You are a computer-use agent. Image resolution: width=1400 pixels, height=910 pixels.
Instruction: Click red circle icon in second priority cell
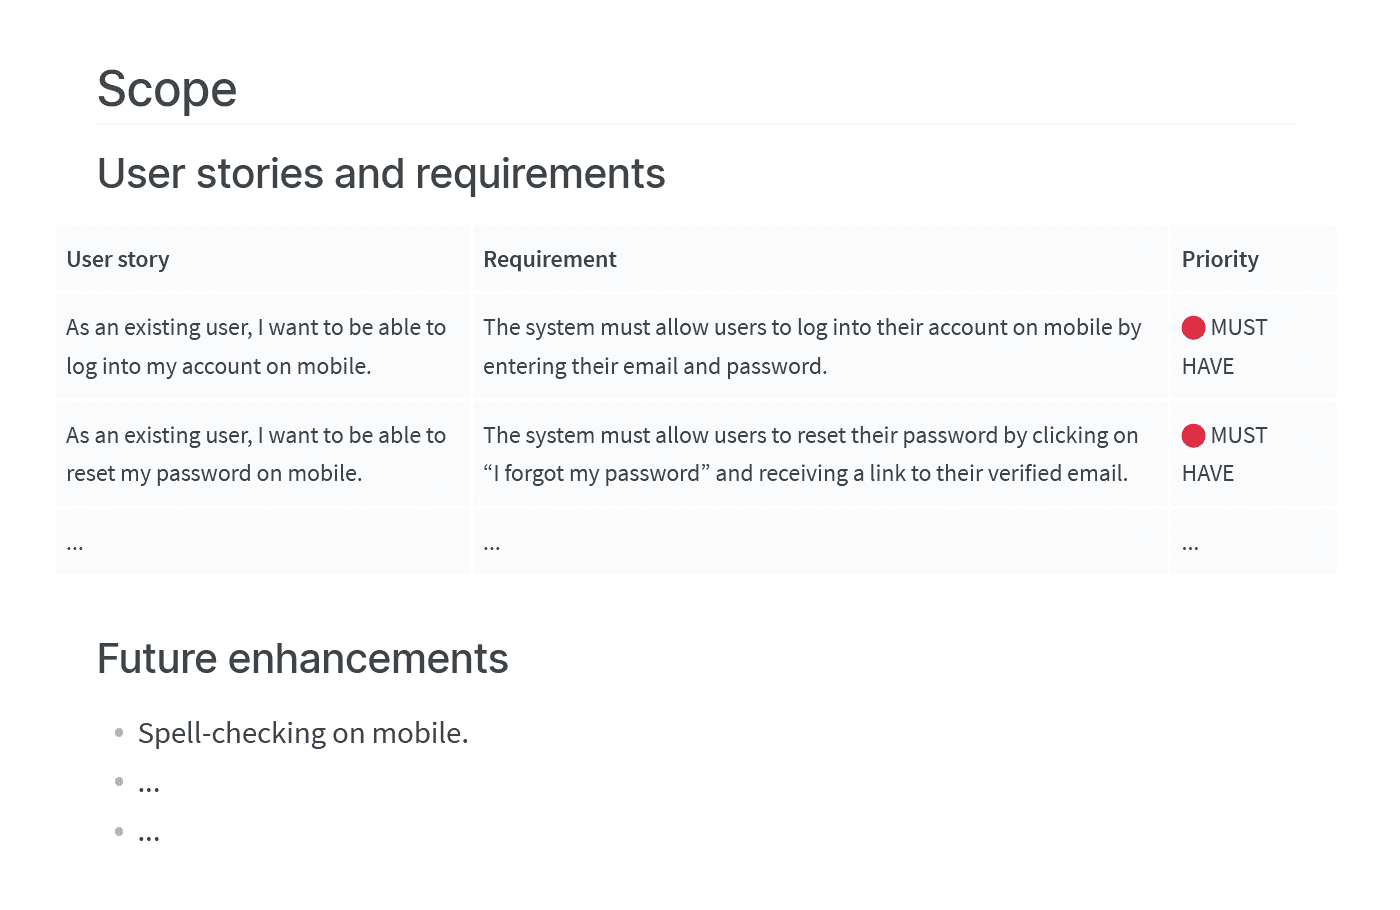(x=1193, y=436)
